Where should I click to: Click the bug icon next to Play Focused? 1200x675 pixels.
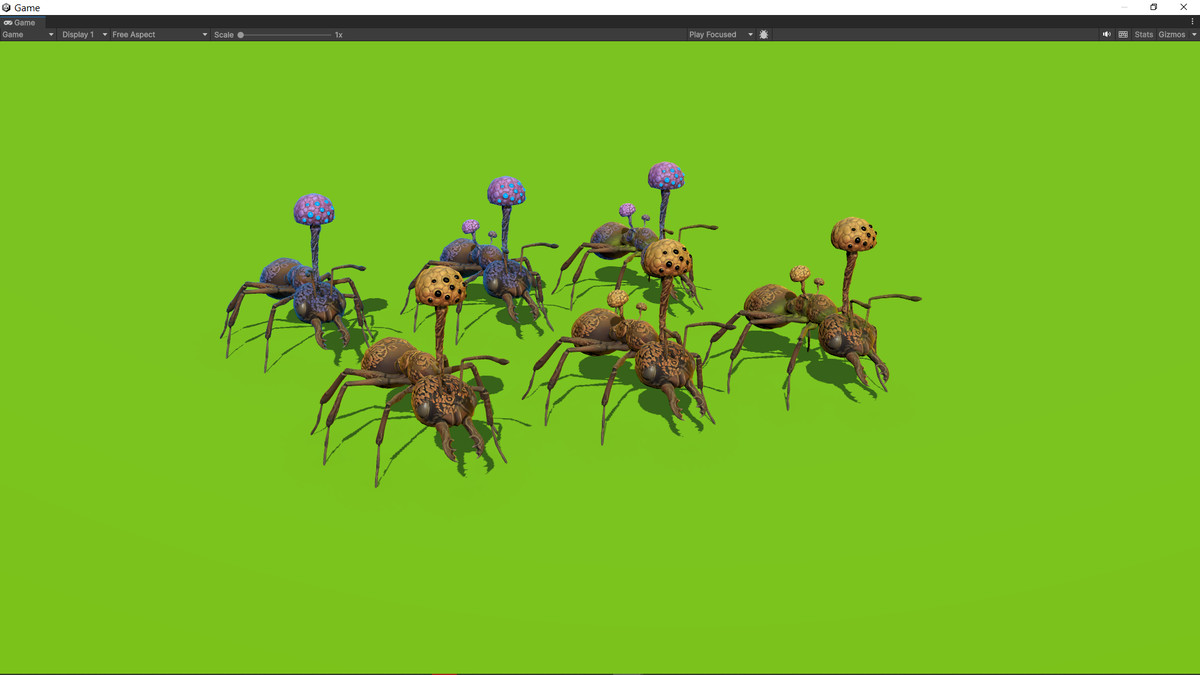coord(763,34)
